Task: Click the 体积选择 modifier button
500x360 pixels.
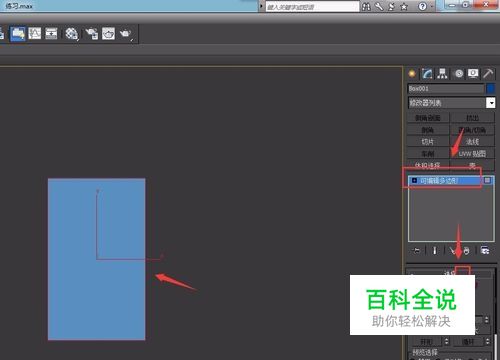Action: click(x=428, y=165)
